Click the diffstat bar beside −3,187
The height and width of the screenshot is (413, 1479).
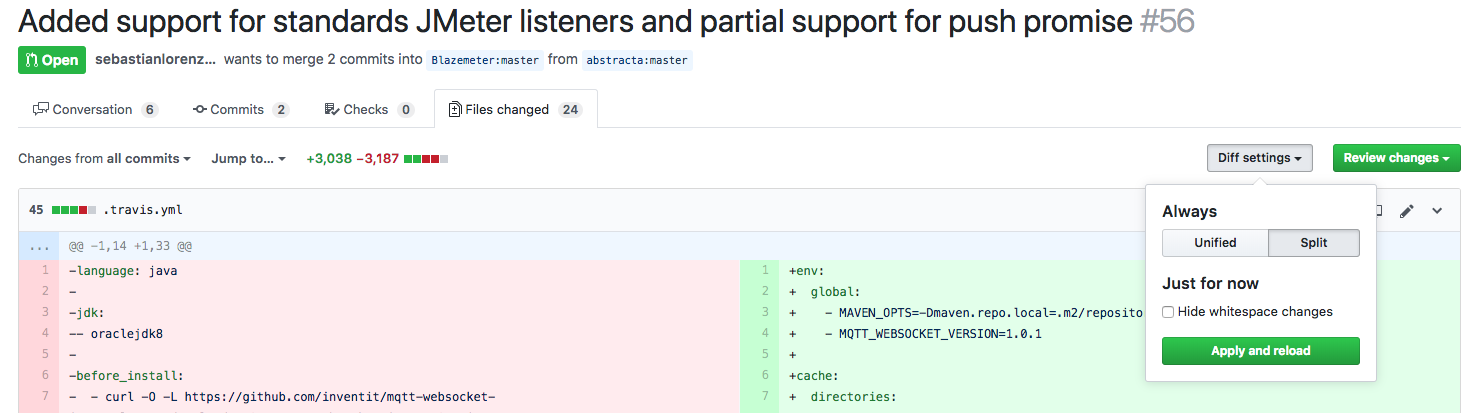[426, 159]
